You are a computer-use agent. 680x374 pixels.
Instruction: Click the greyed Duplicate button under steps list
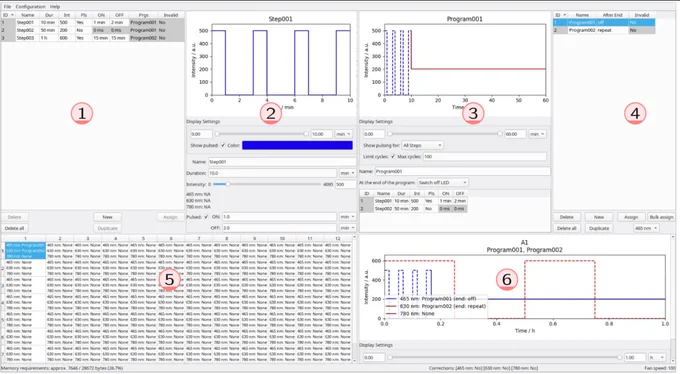coord(107,228)
